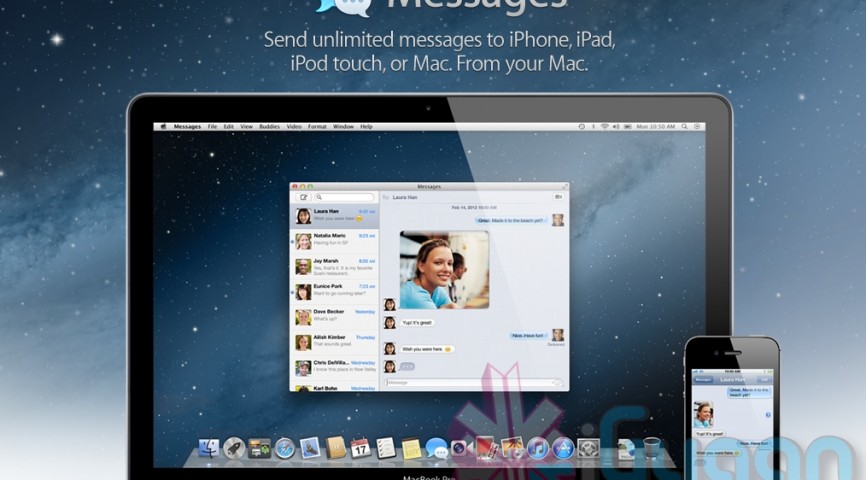Open the Calendar app in dock

(x=360, y=448)
